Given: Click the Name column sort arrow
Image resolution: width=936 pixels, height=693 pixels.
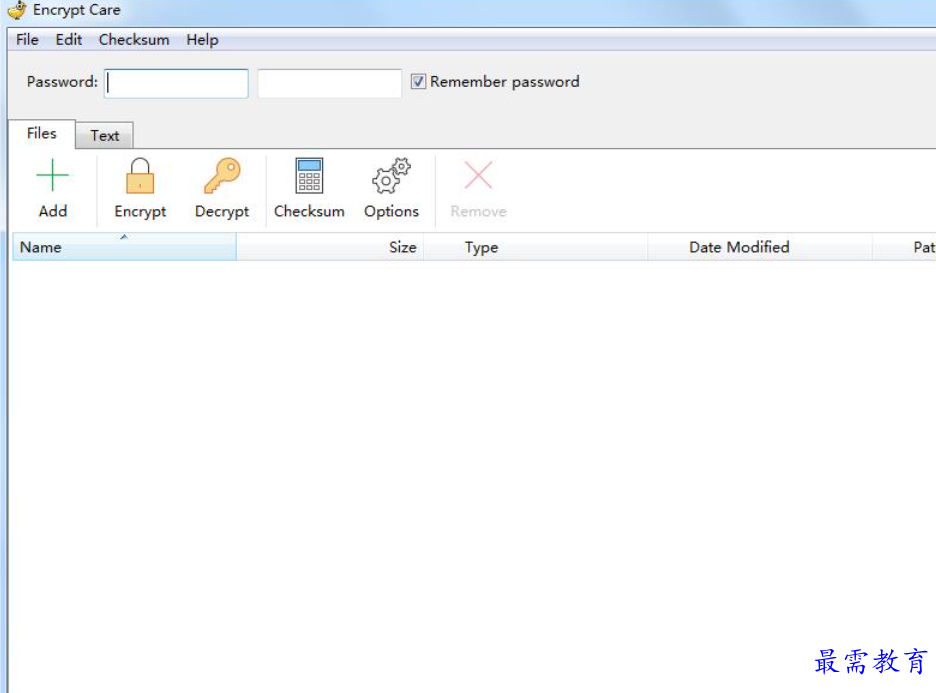Looking at the screenshot, I should tap(124, 237).
